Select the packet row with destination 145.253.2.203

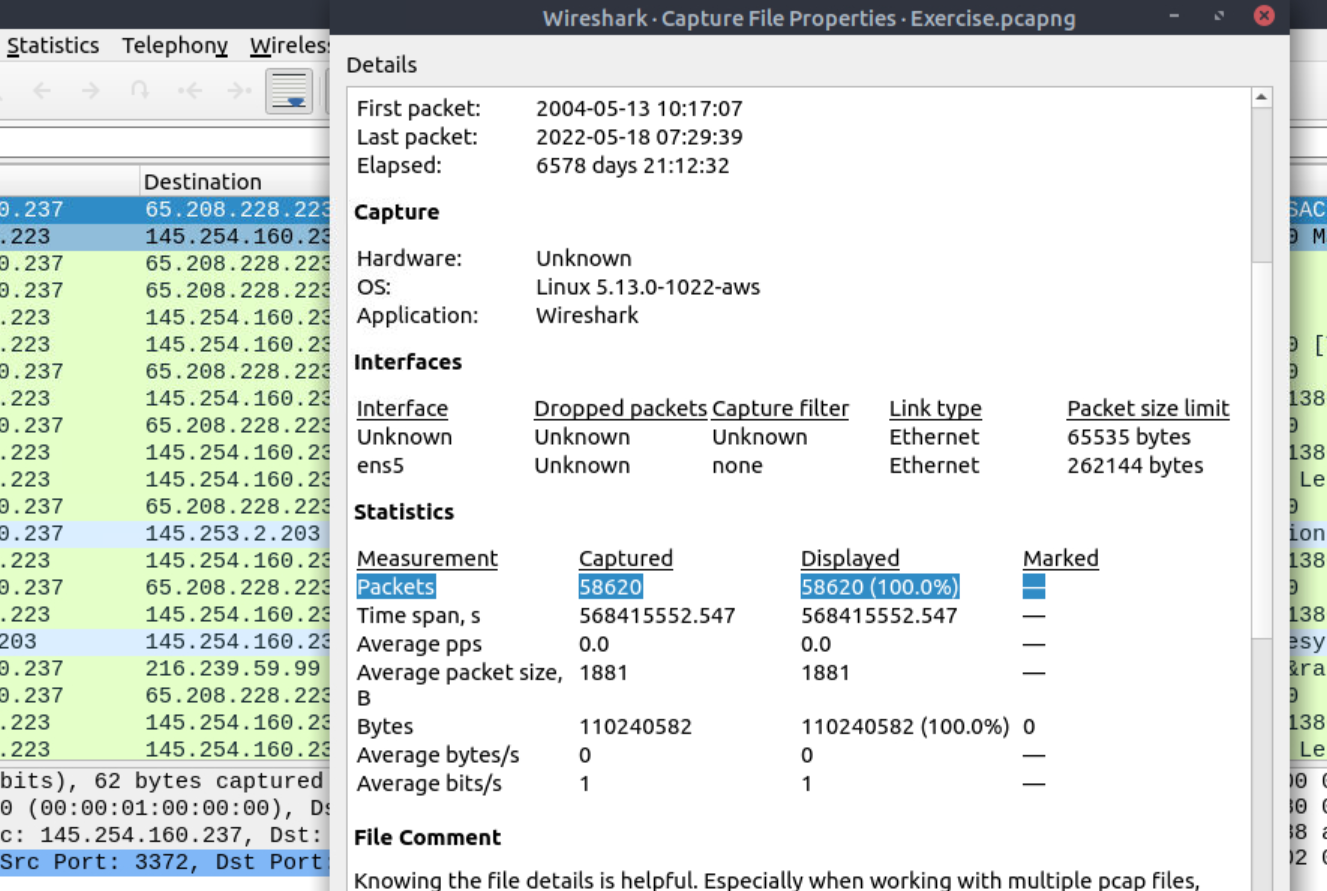pos(165,534)
